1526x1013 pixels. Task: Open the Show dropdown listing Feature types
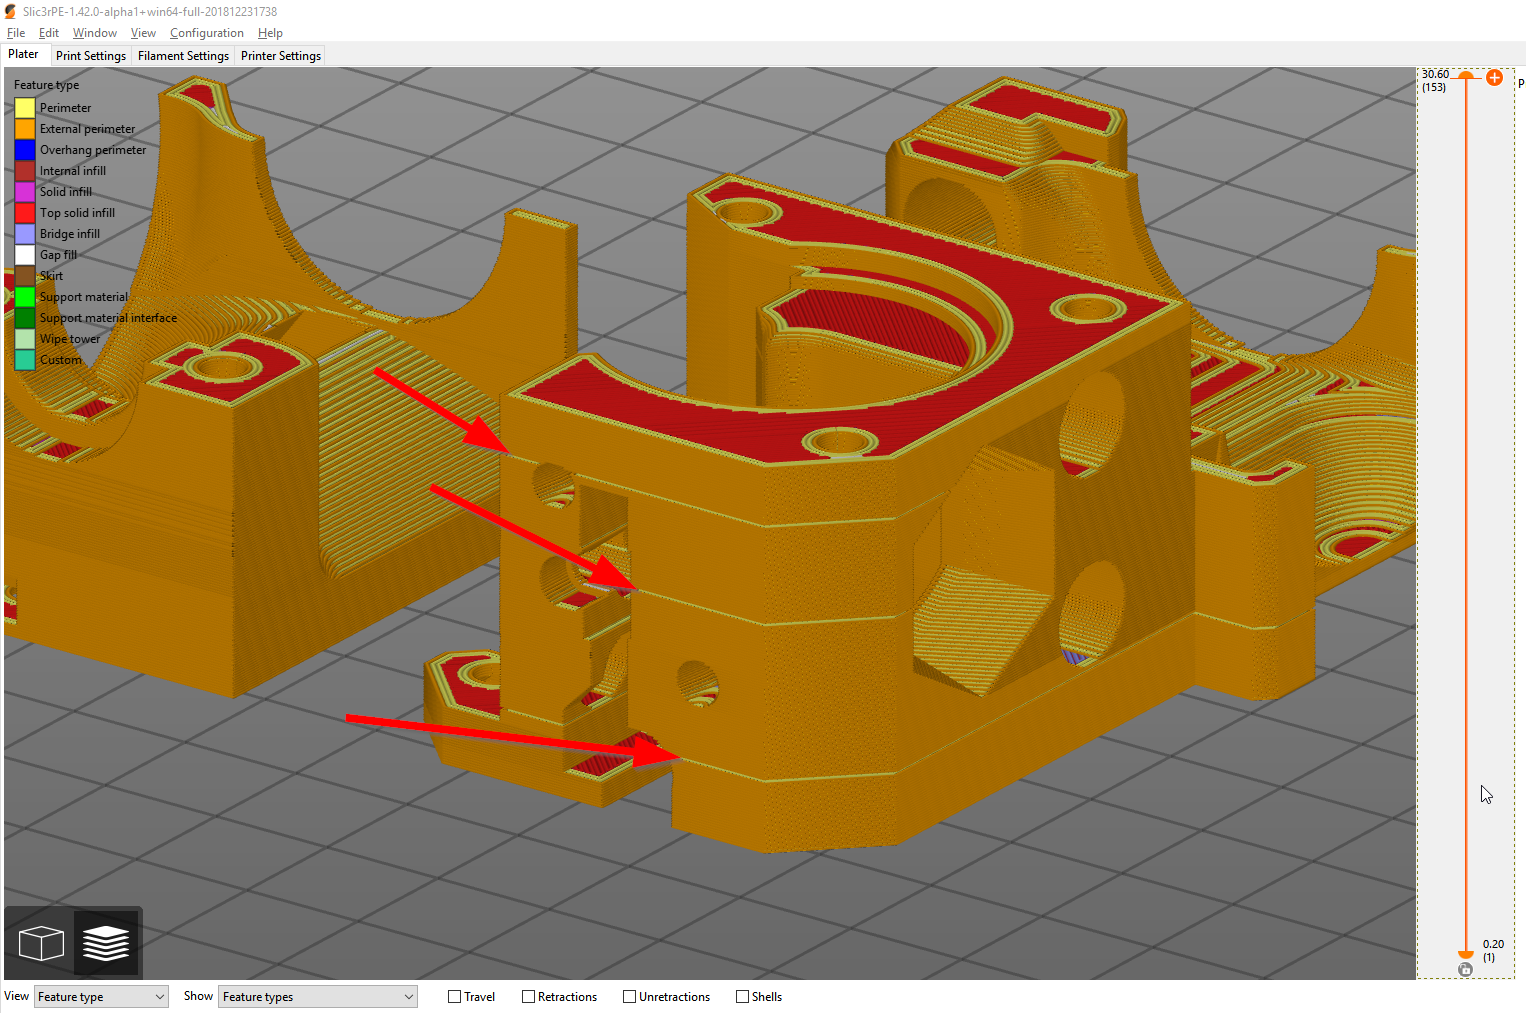click(x=318, y=997)
